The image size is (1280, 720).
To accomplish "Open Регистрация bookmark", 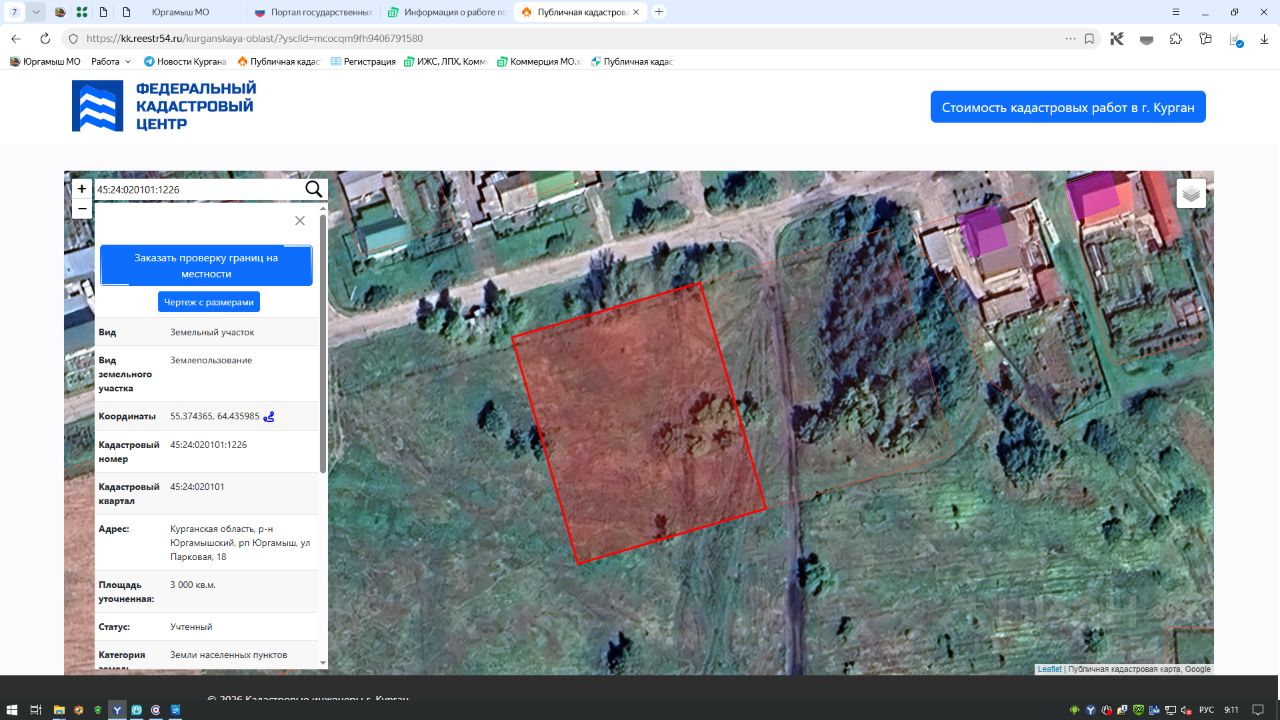I will [363, 61].
